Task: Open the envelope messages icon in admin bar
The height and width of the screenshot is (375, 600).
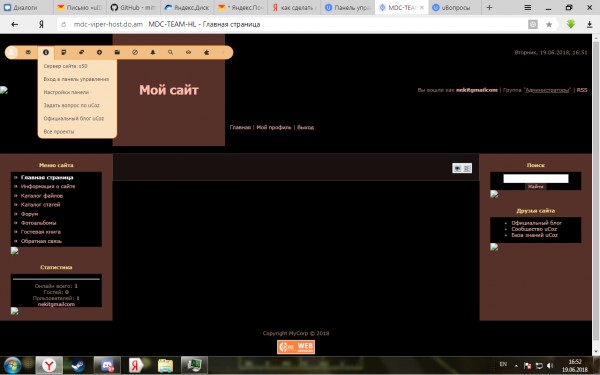Action: coord(28,52)
